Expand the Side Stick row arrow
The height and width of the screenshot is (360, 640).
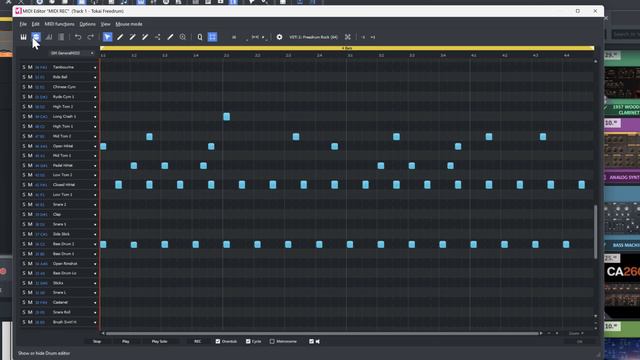point(95,234)
